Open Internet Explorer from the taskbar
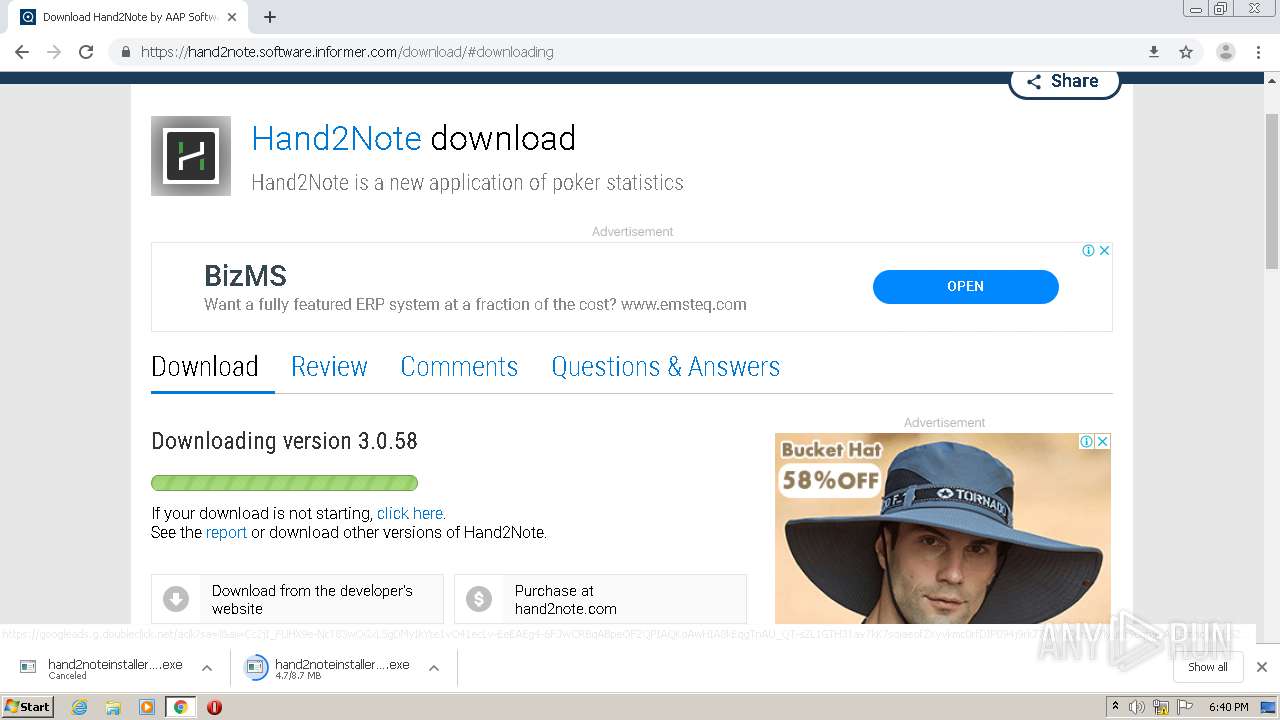This screenshot has width=1280, height=720. click(80, 707)
